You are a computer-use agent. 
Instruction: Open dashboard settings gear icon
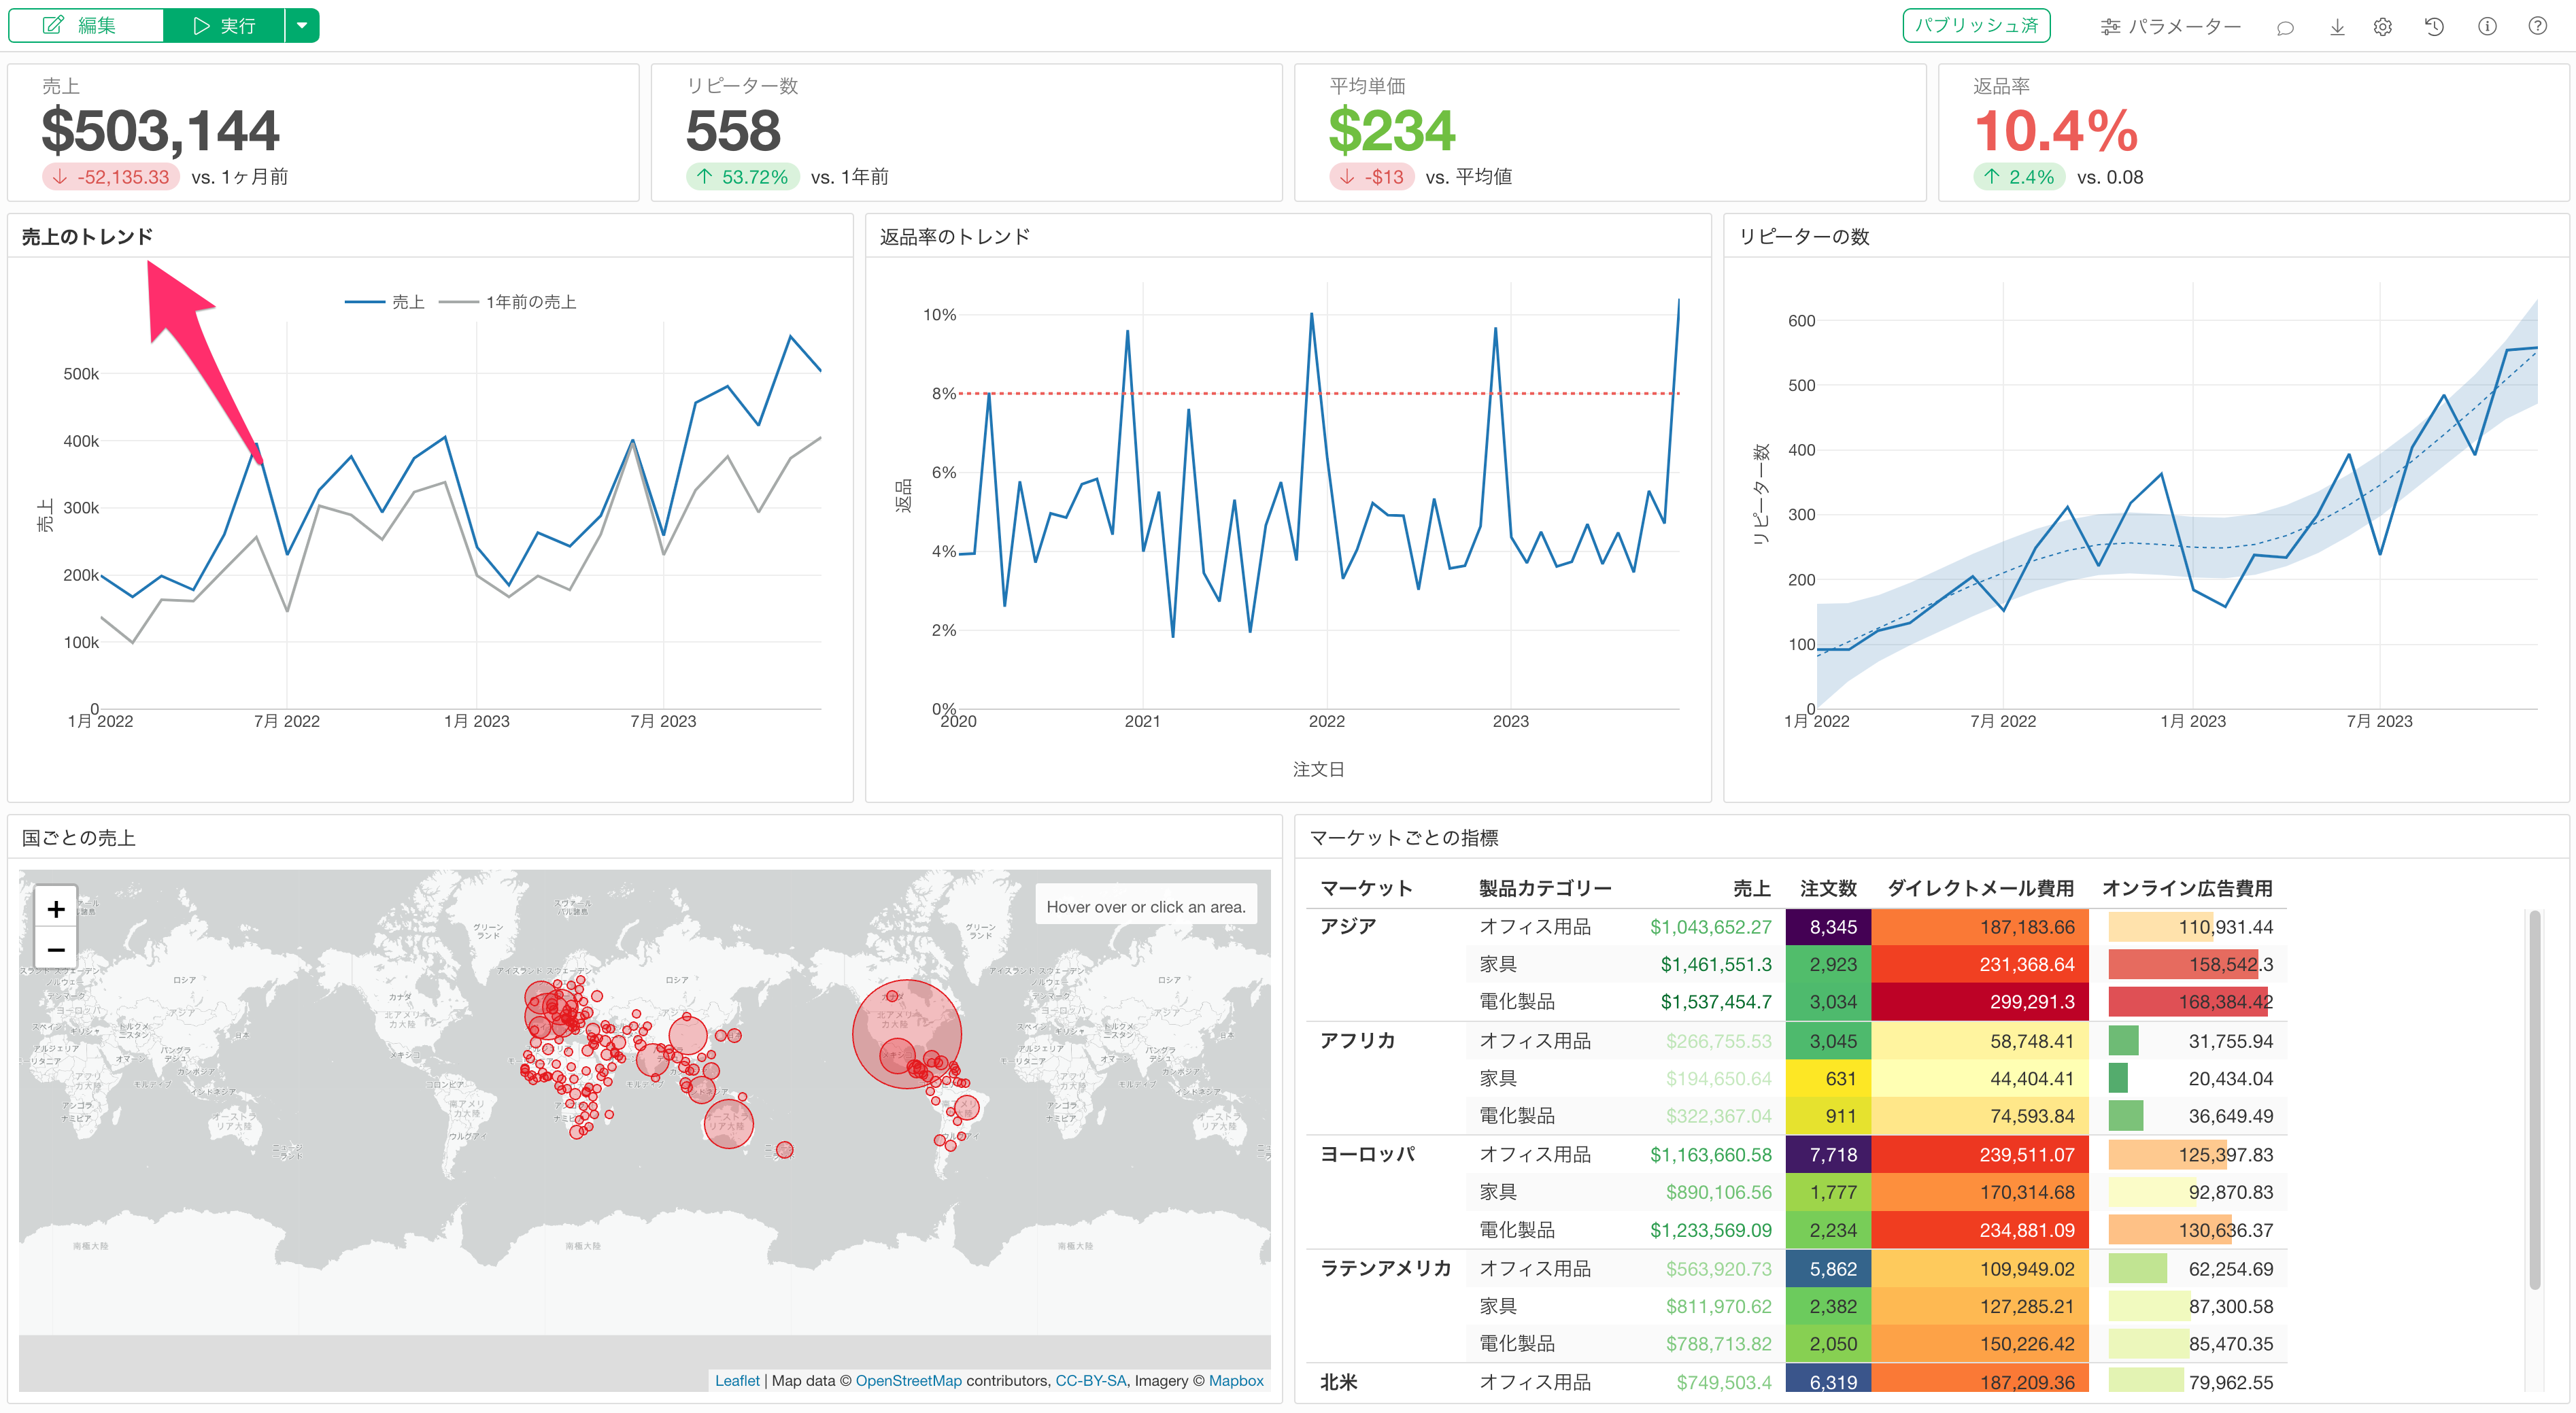2383,27
